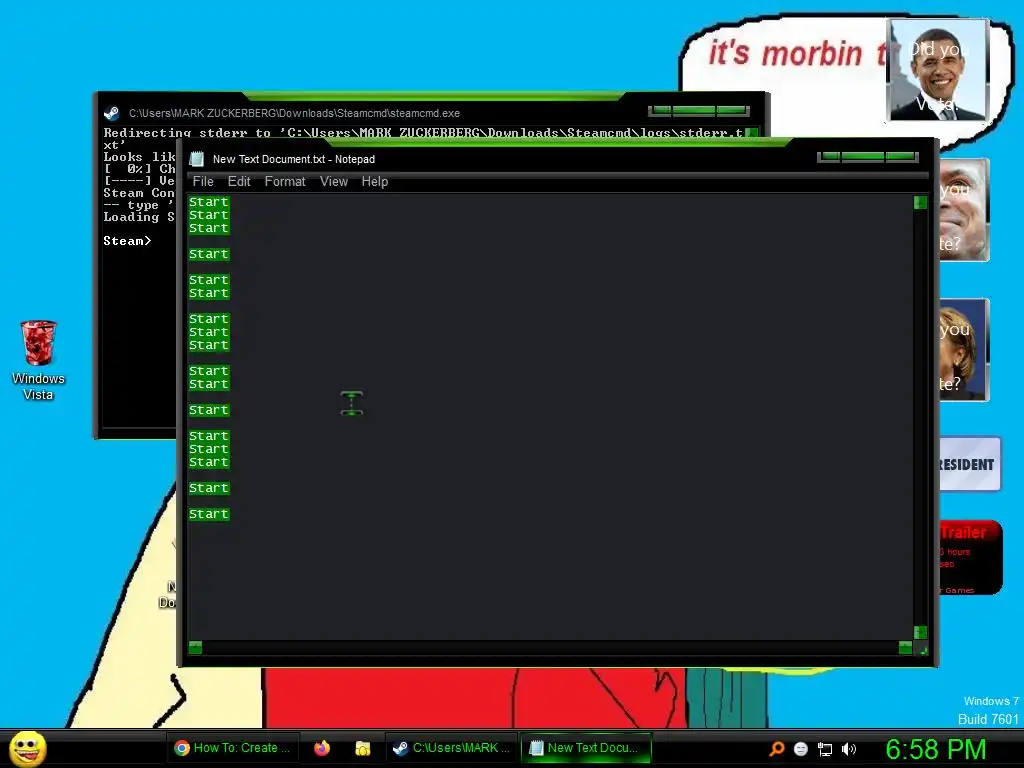This screenshot has width=1024, height=768.
Task: Click the steamcmd.exe title bar path
Action: click(x=294, y=113)
